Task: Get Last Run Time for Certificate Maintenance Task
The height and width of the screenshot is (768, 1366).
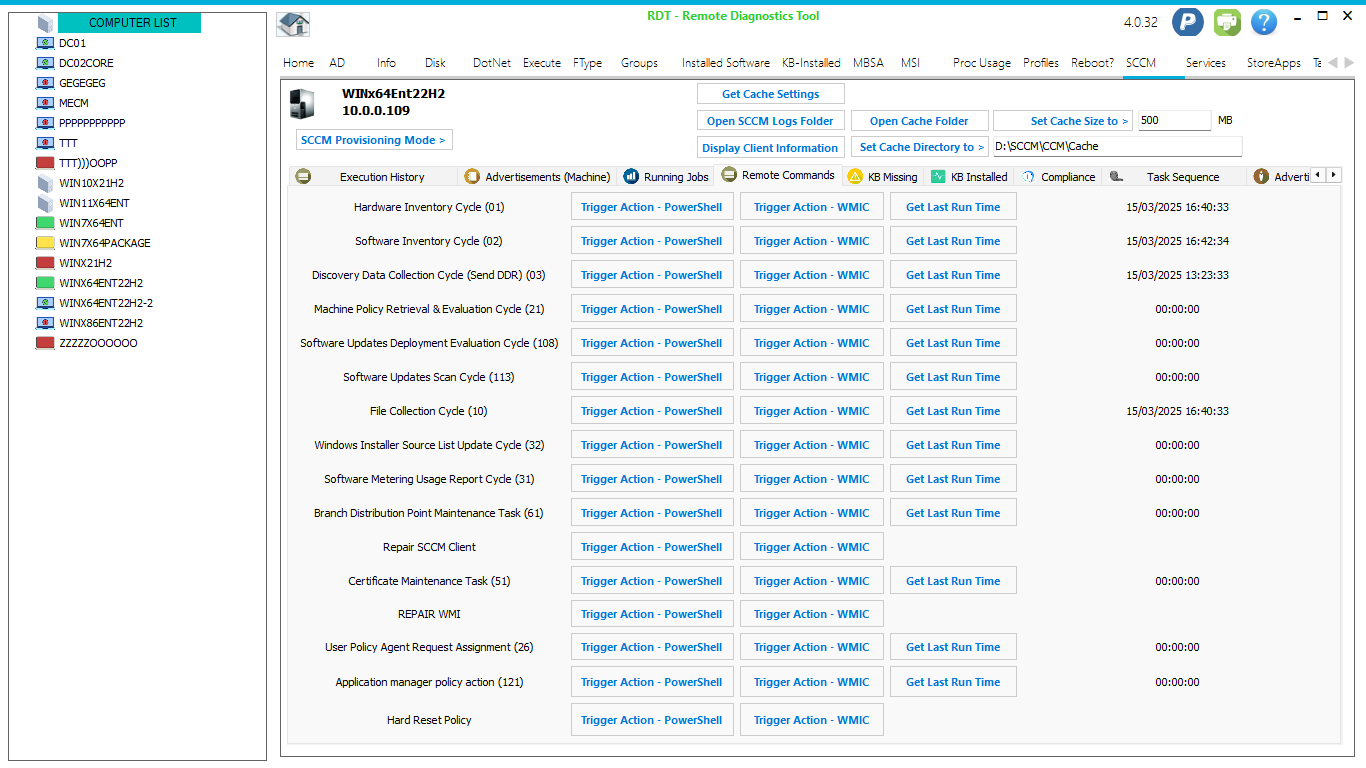Action: [x=953, y=581]
